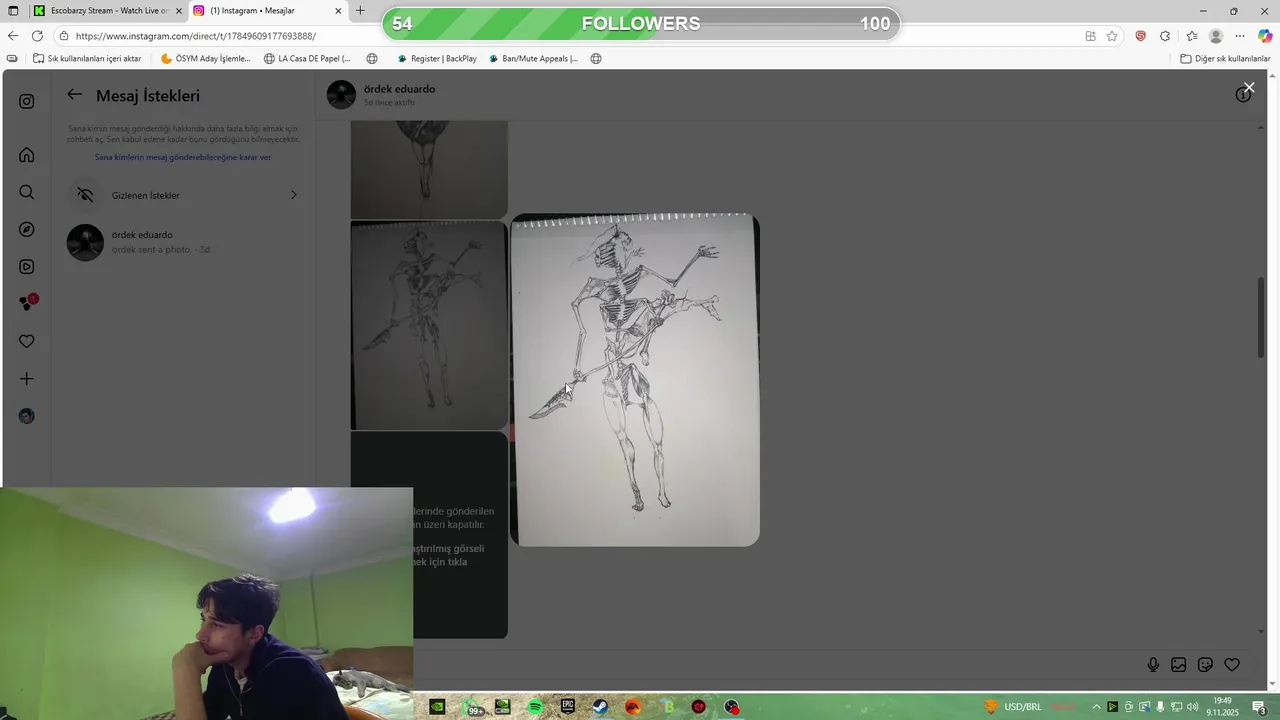Image resolution: width=1280 pixels, height=720 pixels.
Task: Click the voice clip microphone icon
Action: click(x=1153, y=665)
